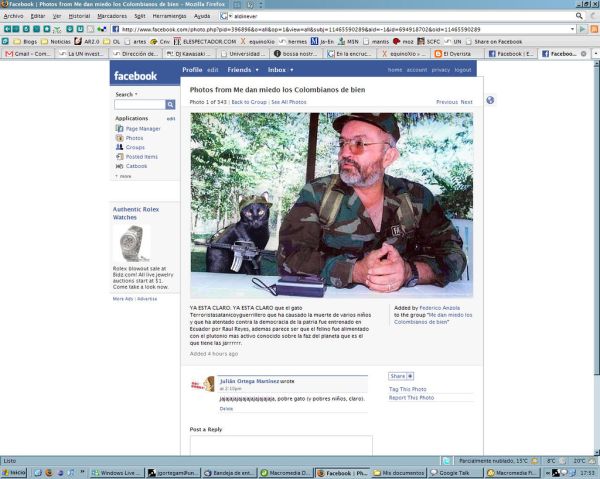Click the Back to Group link
This screenshot has width=600, height=479.
click(x=249, y=102)
